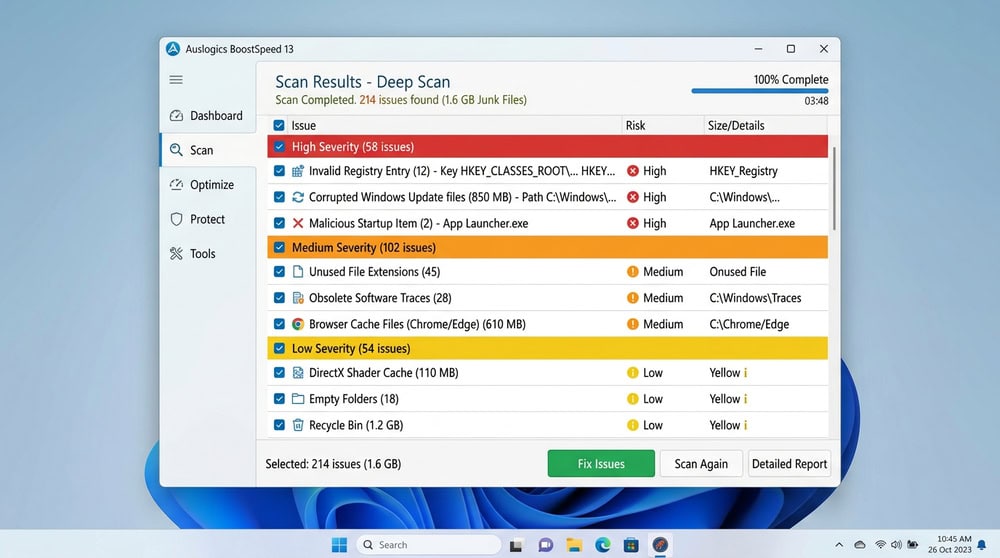1000x558 pixels.
Task: Click the Chrome icon in Browser Cache row
Action: (298, 324)
